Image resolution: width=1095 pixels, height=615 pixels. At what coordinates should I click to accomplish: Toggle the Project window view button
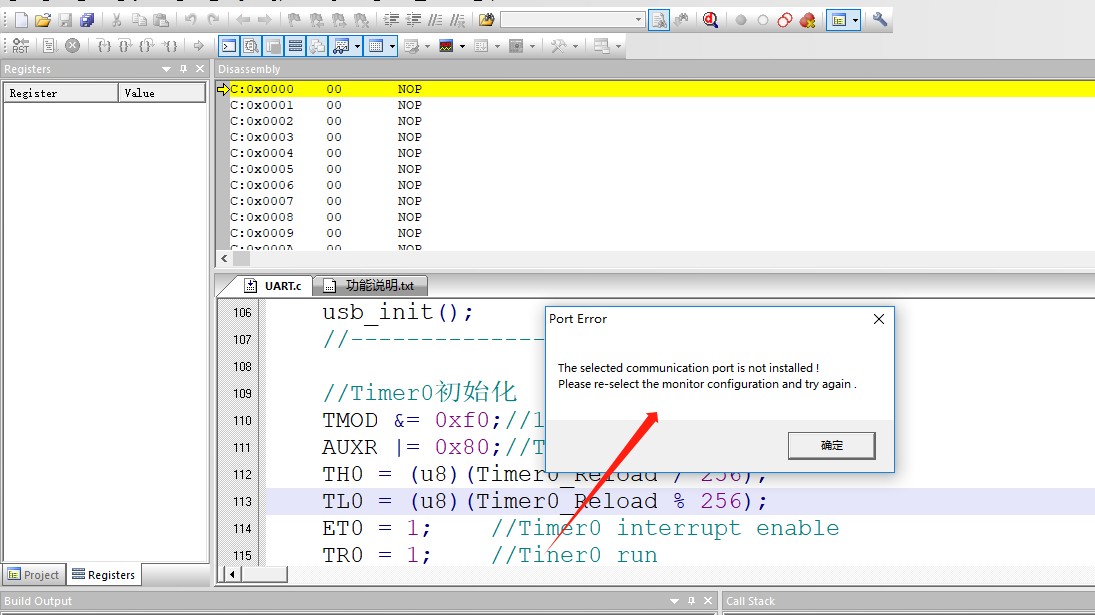pyautogui.click(x=839, y=20)
